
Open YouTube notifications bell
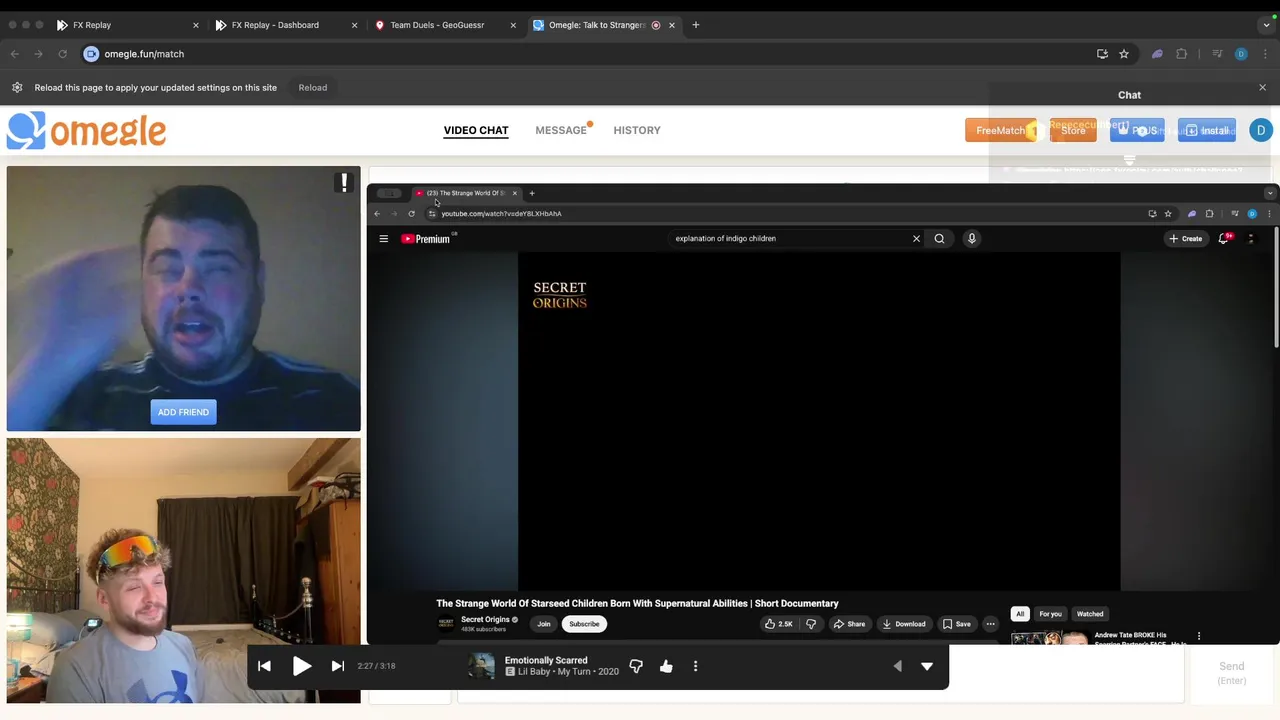point(1225,238)
